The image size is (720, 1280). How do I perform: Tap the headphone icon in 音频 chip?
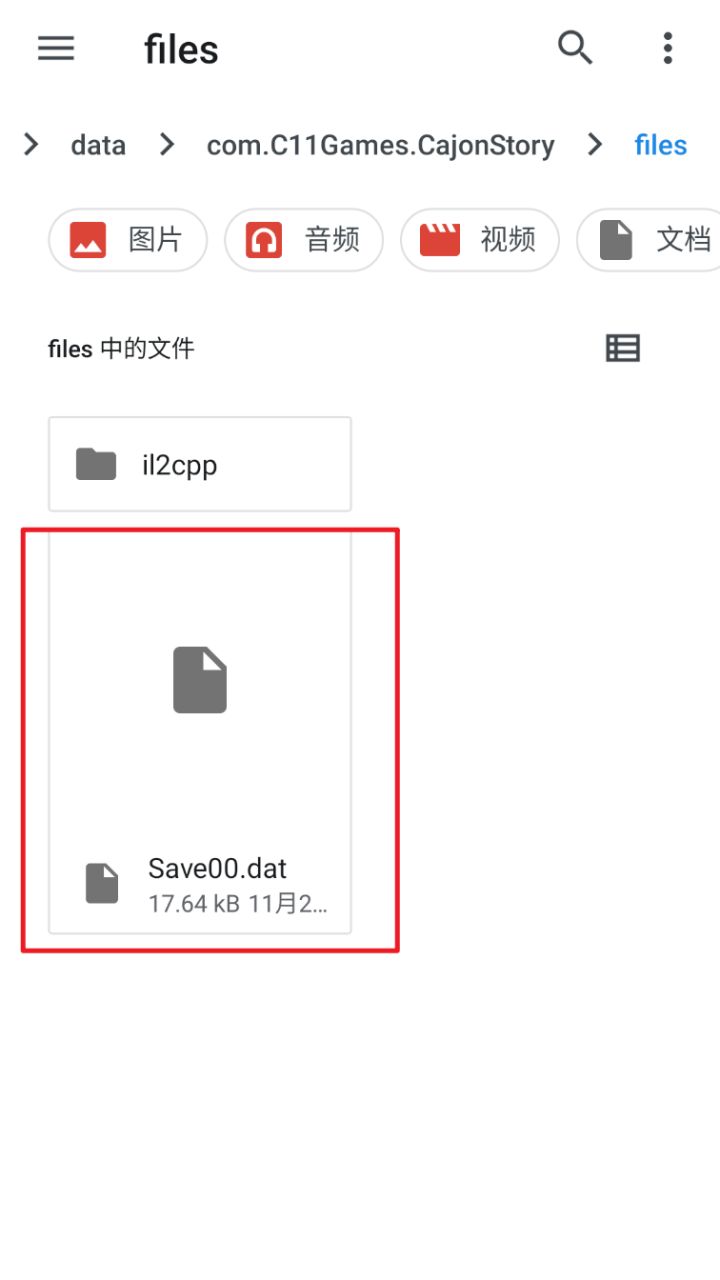click(x=264, y=240)
